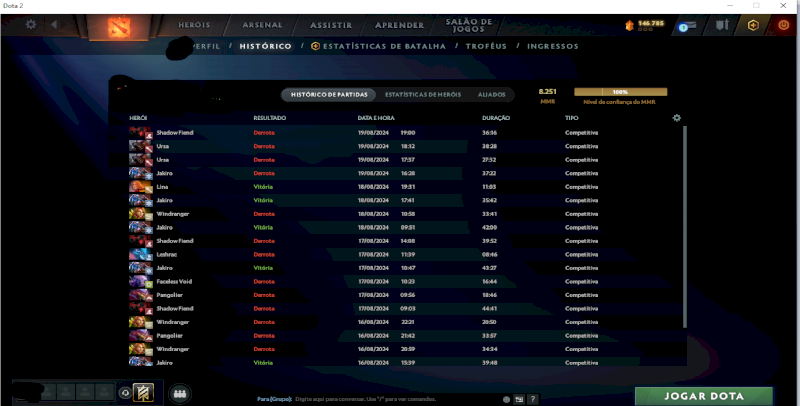Click Leshrac portrait in the 17/08 11:39 match
Image resolution: width=800 pixels, height=406 pixels.
(x=141, y=255)
